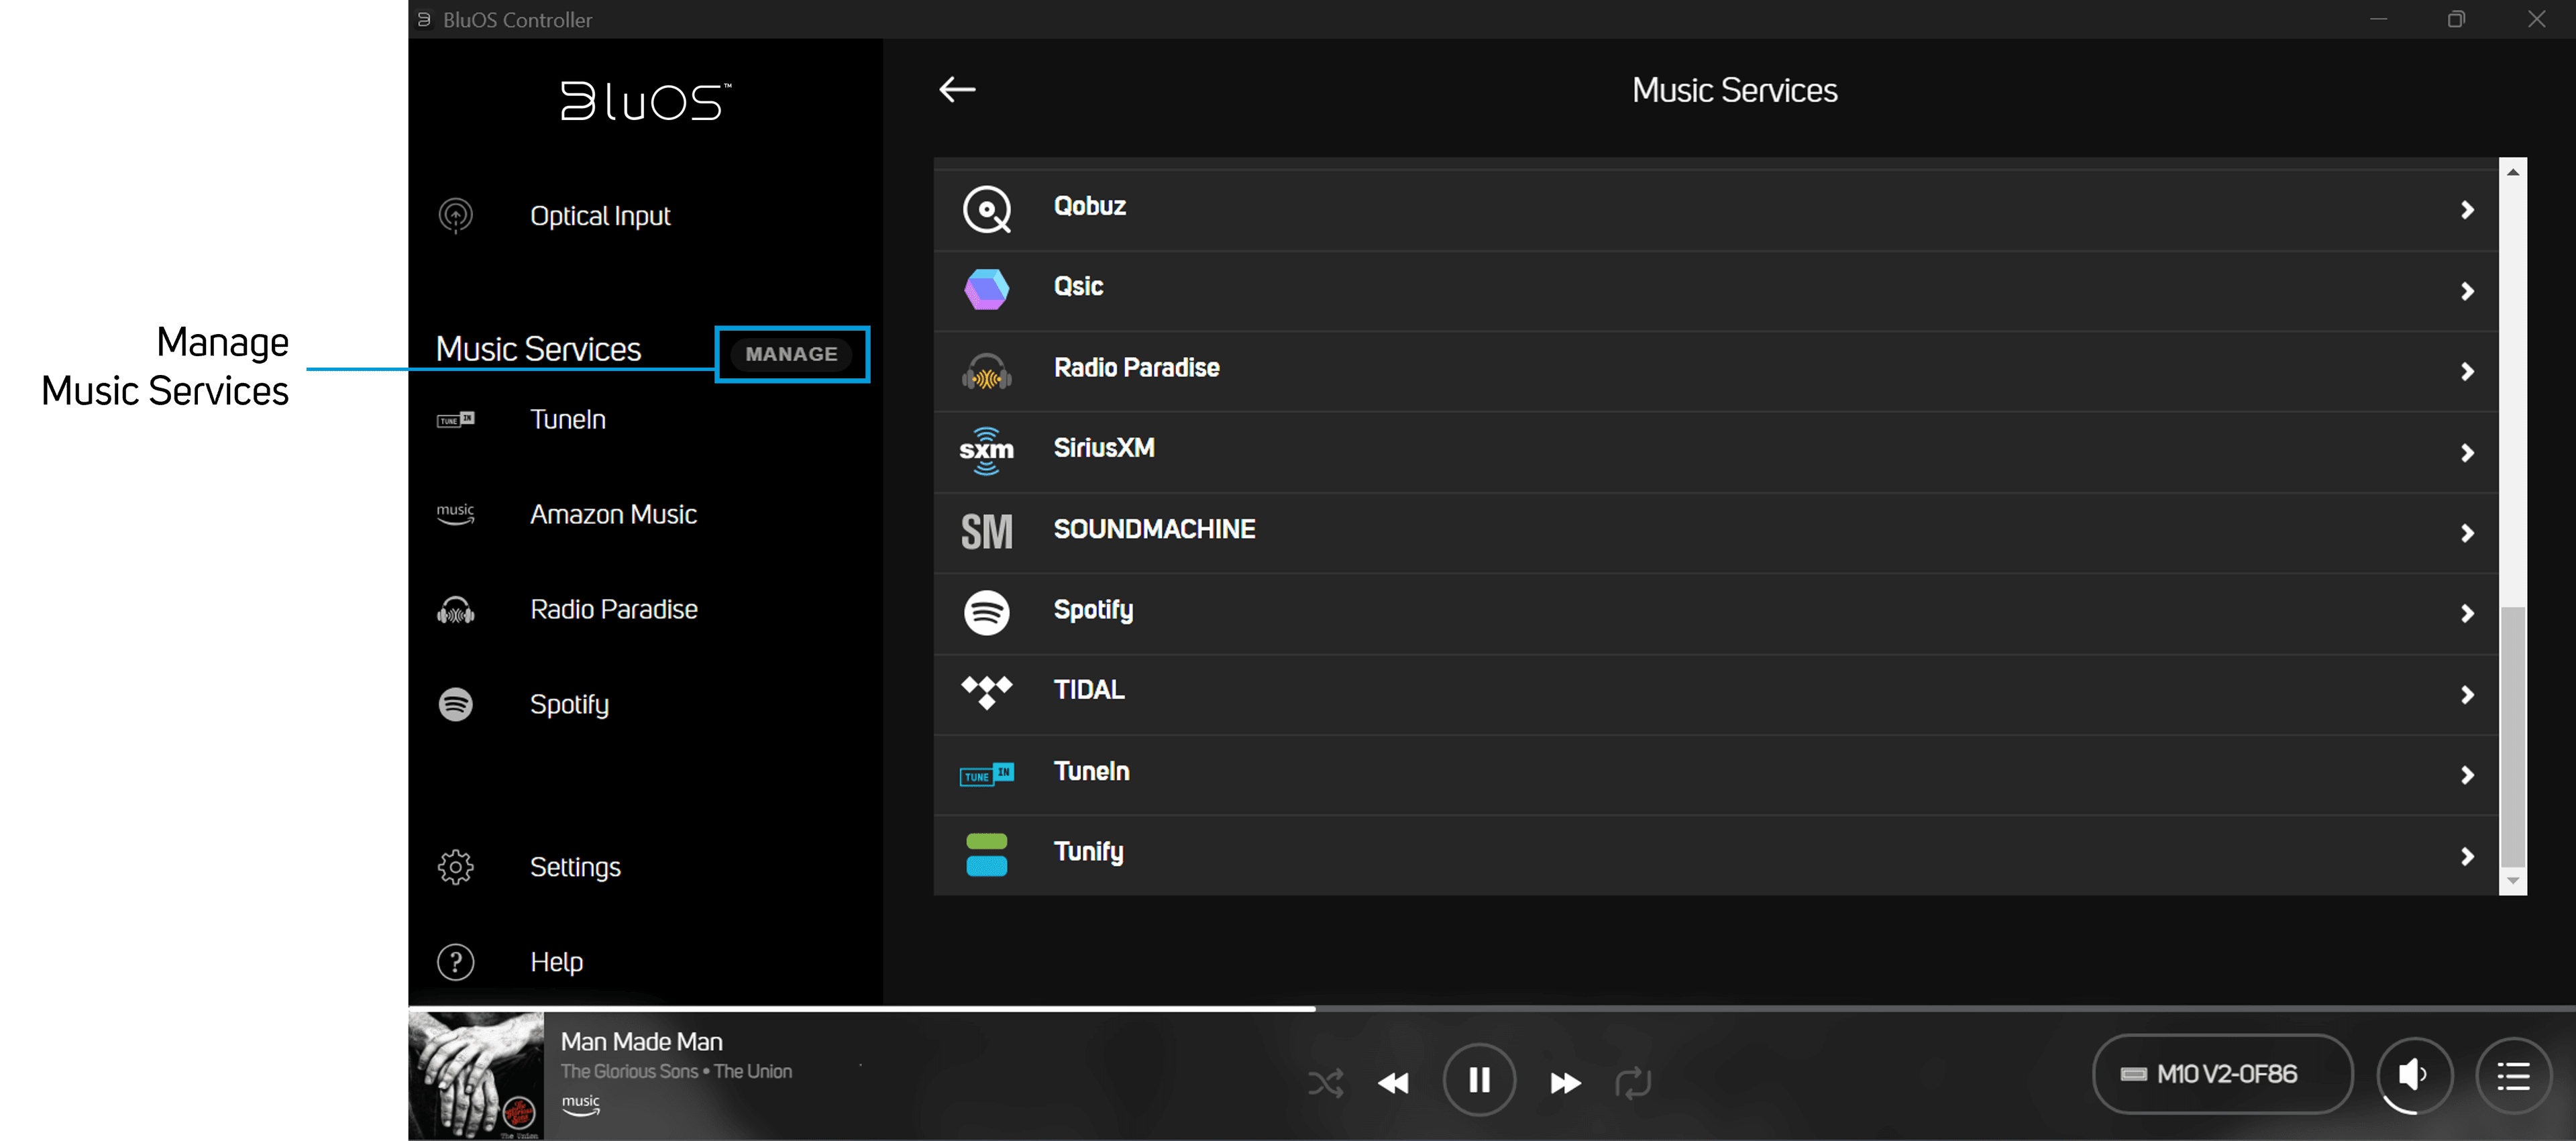The width and height of the screenshot is (2576, 1141).
Task: Open the album art thumbnail
Action: point(476,1076)
